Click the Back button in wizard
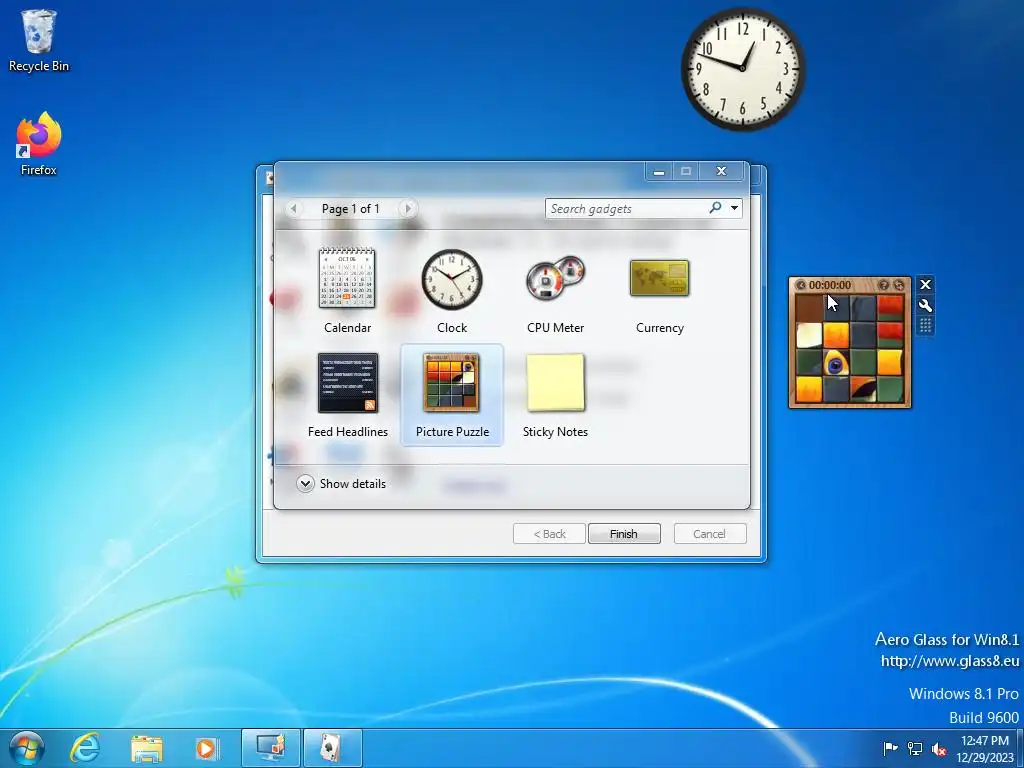The height and width of the screenshot is (768, 1024). pos(549,534)
